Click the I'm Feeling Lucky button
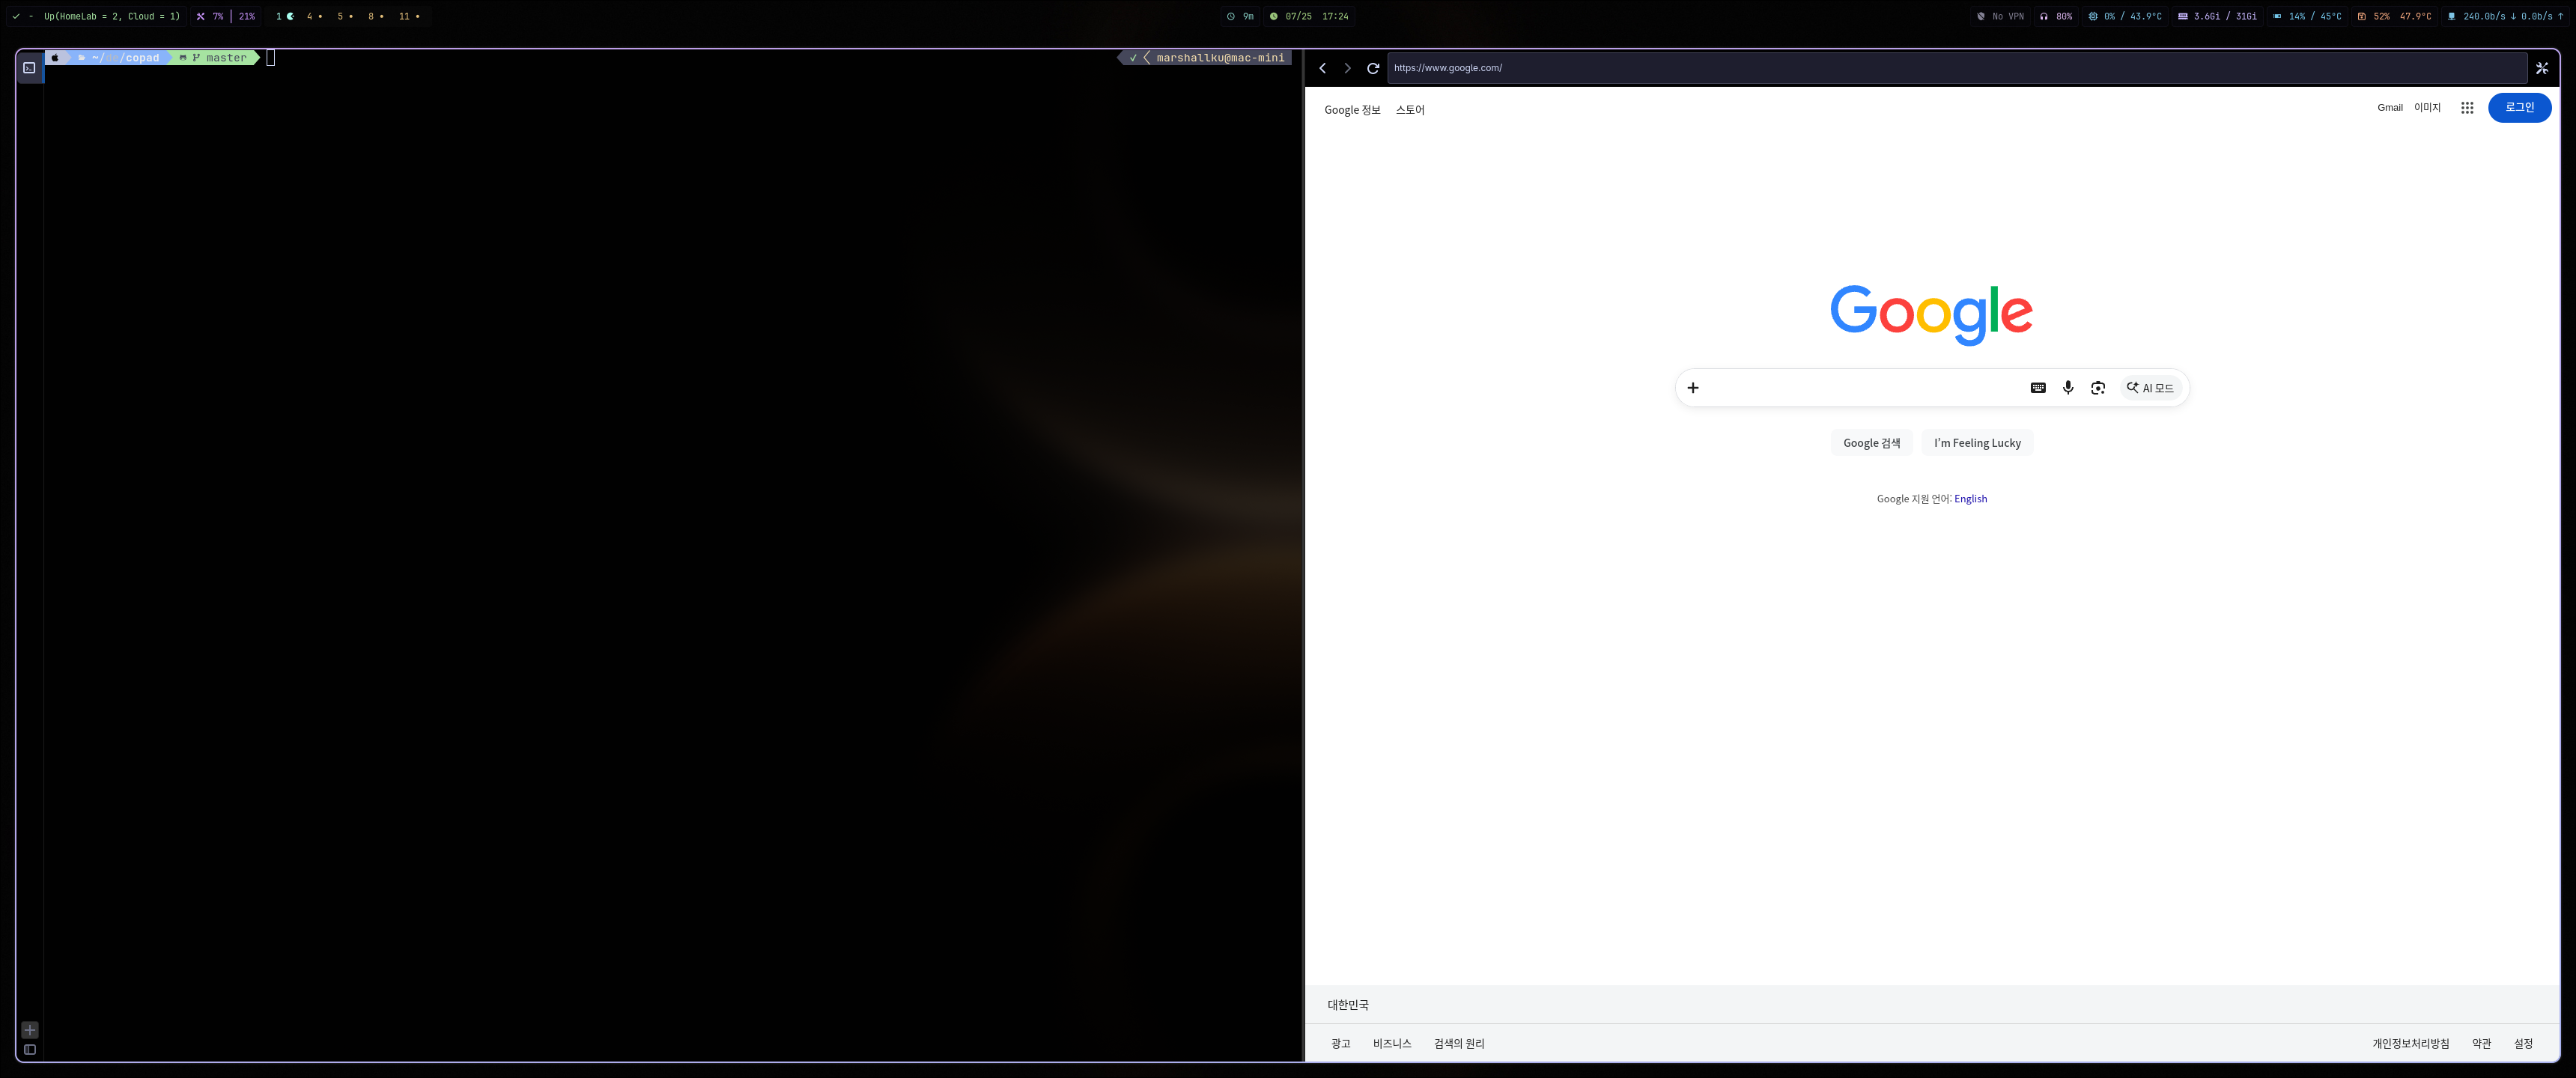Viewport: 2576px width, 1078px height. pos(1976,443)
